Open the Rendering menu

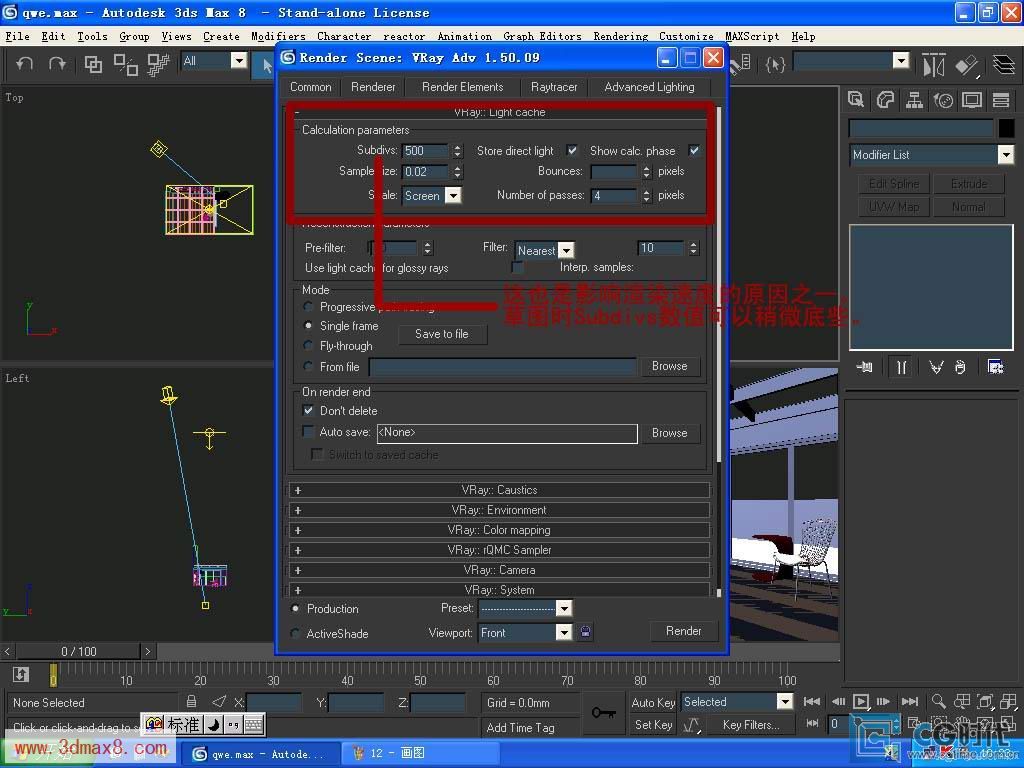click(x=620, y=37)
